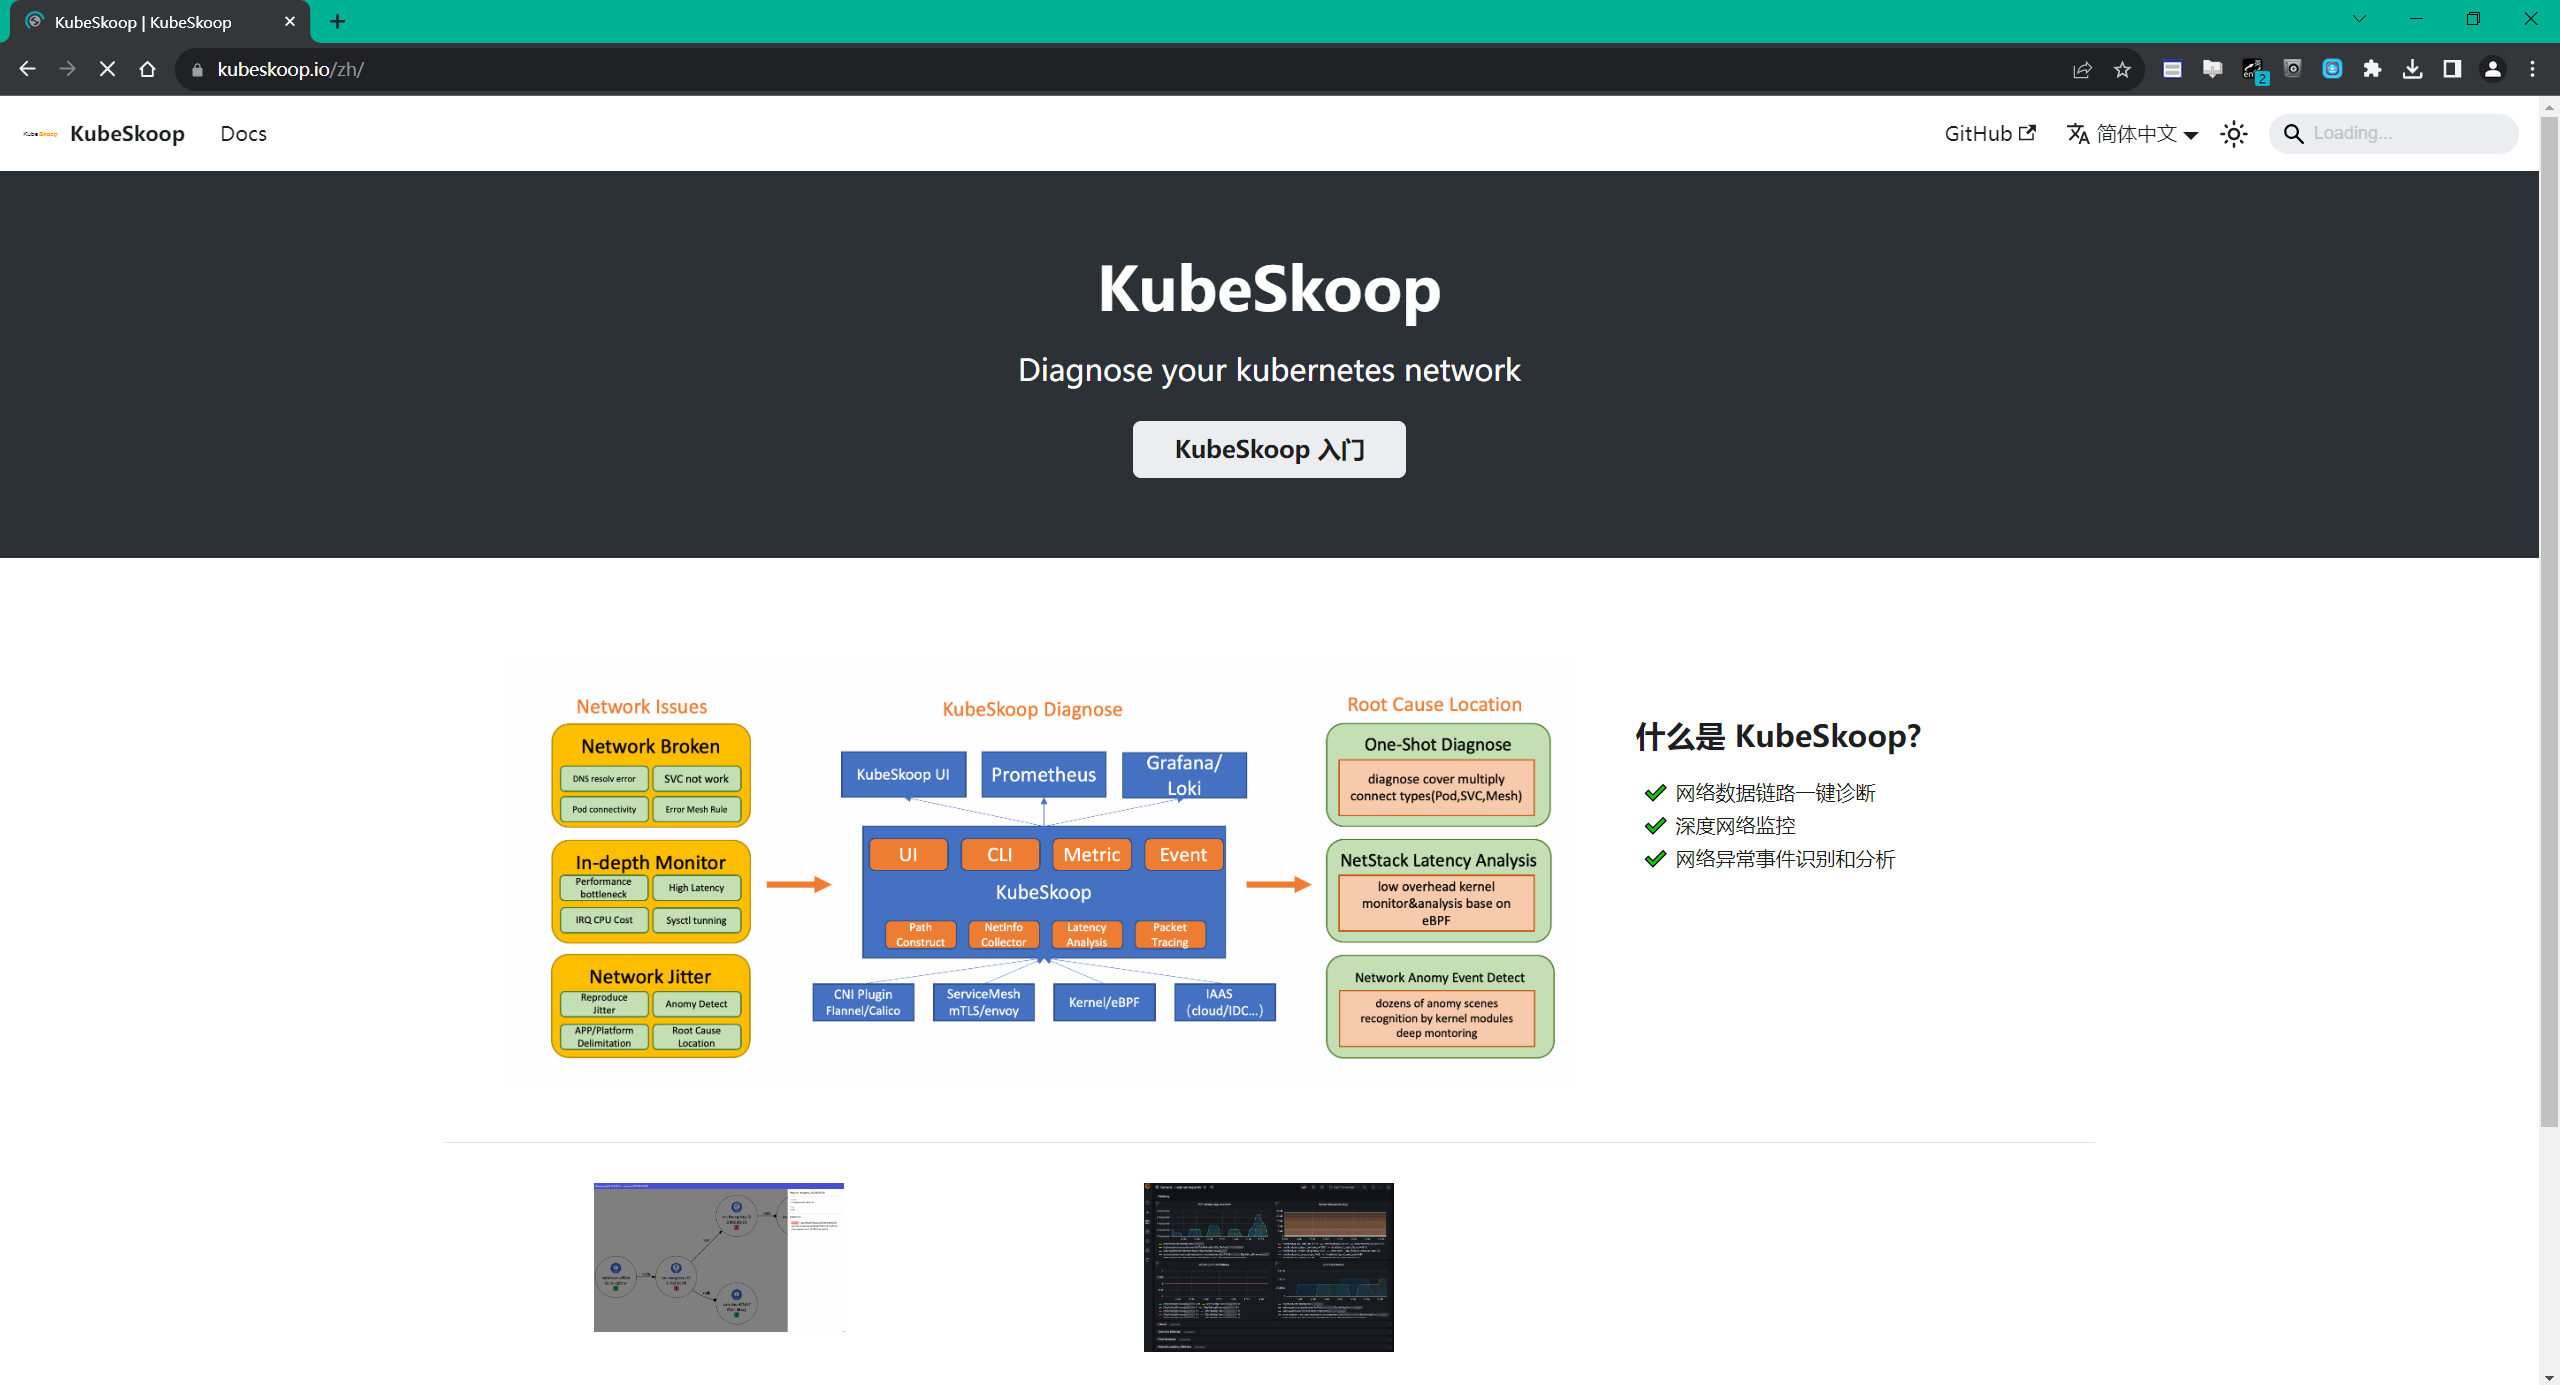Go forward in browser history
This screenshot has height=1385, width=2560.
67,69
